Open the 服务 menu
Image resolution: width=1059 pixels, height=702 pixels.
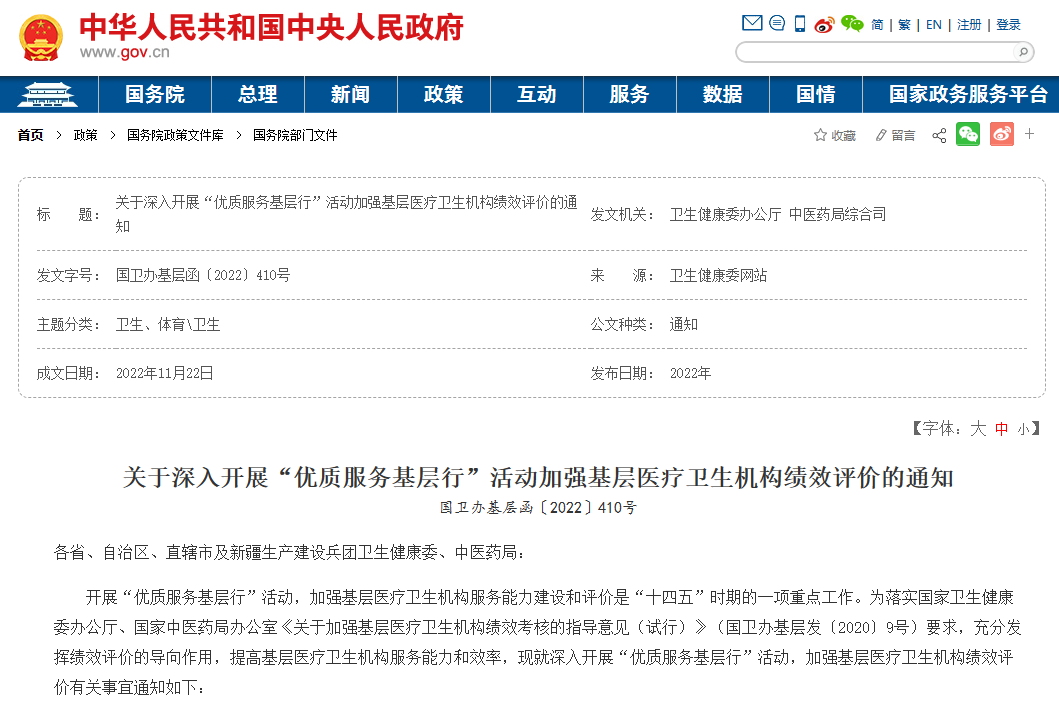pos(629,95)
